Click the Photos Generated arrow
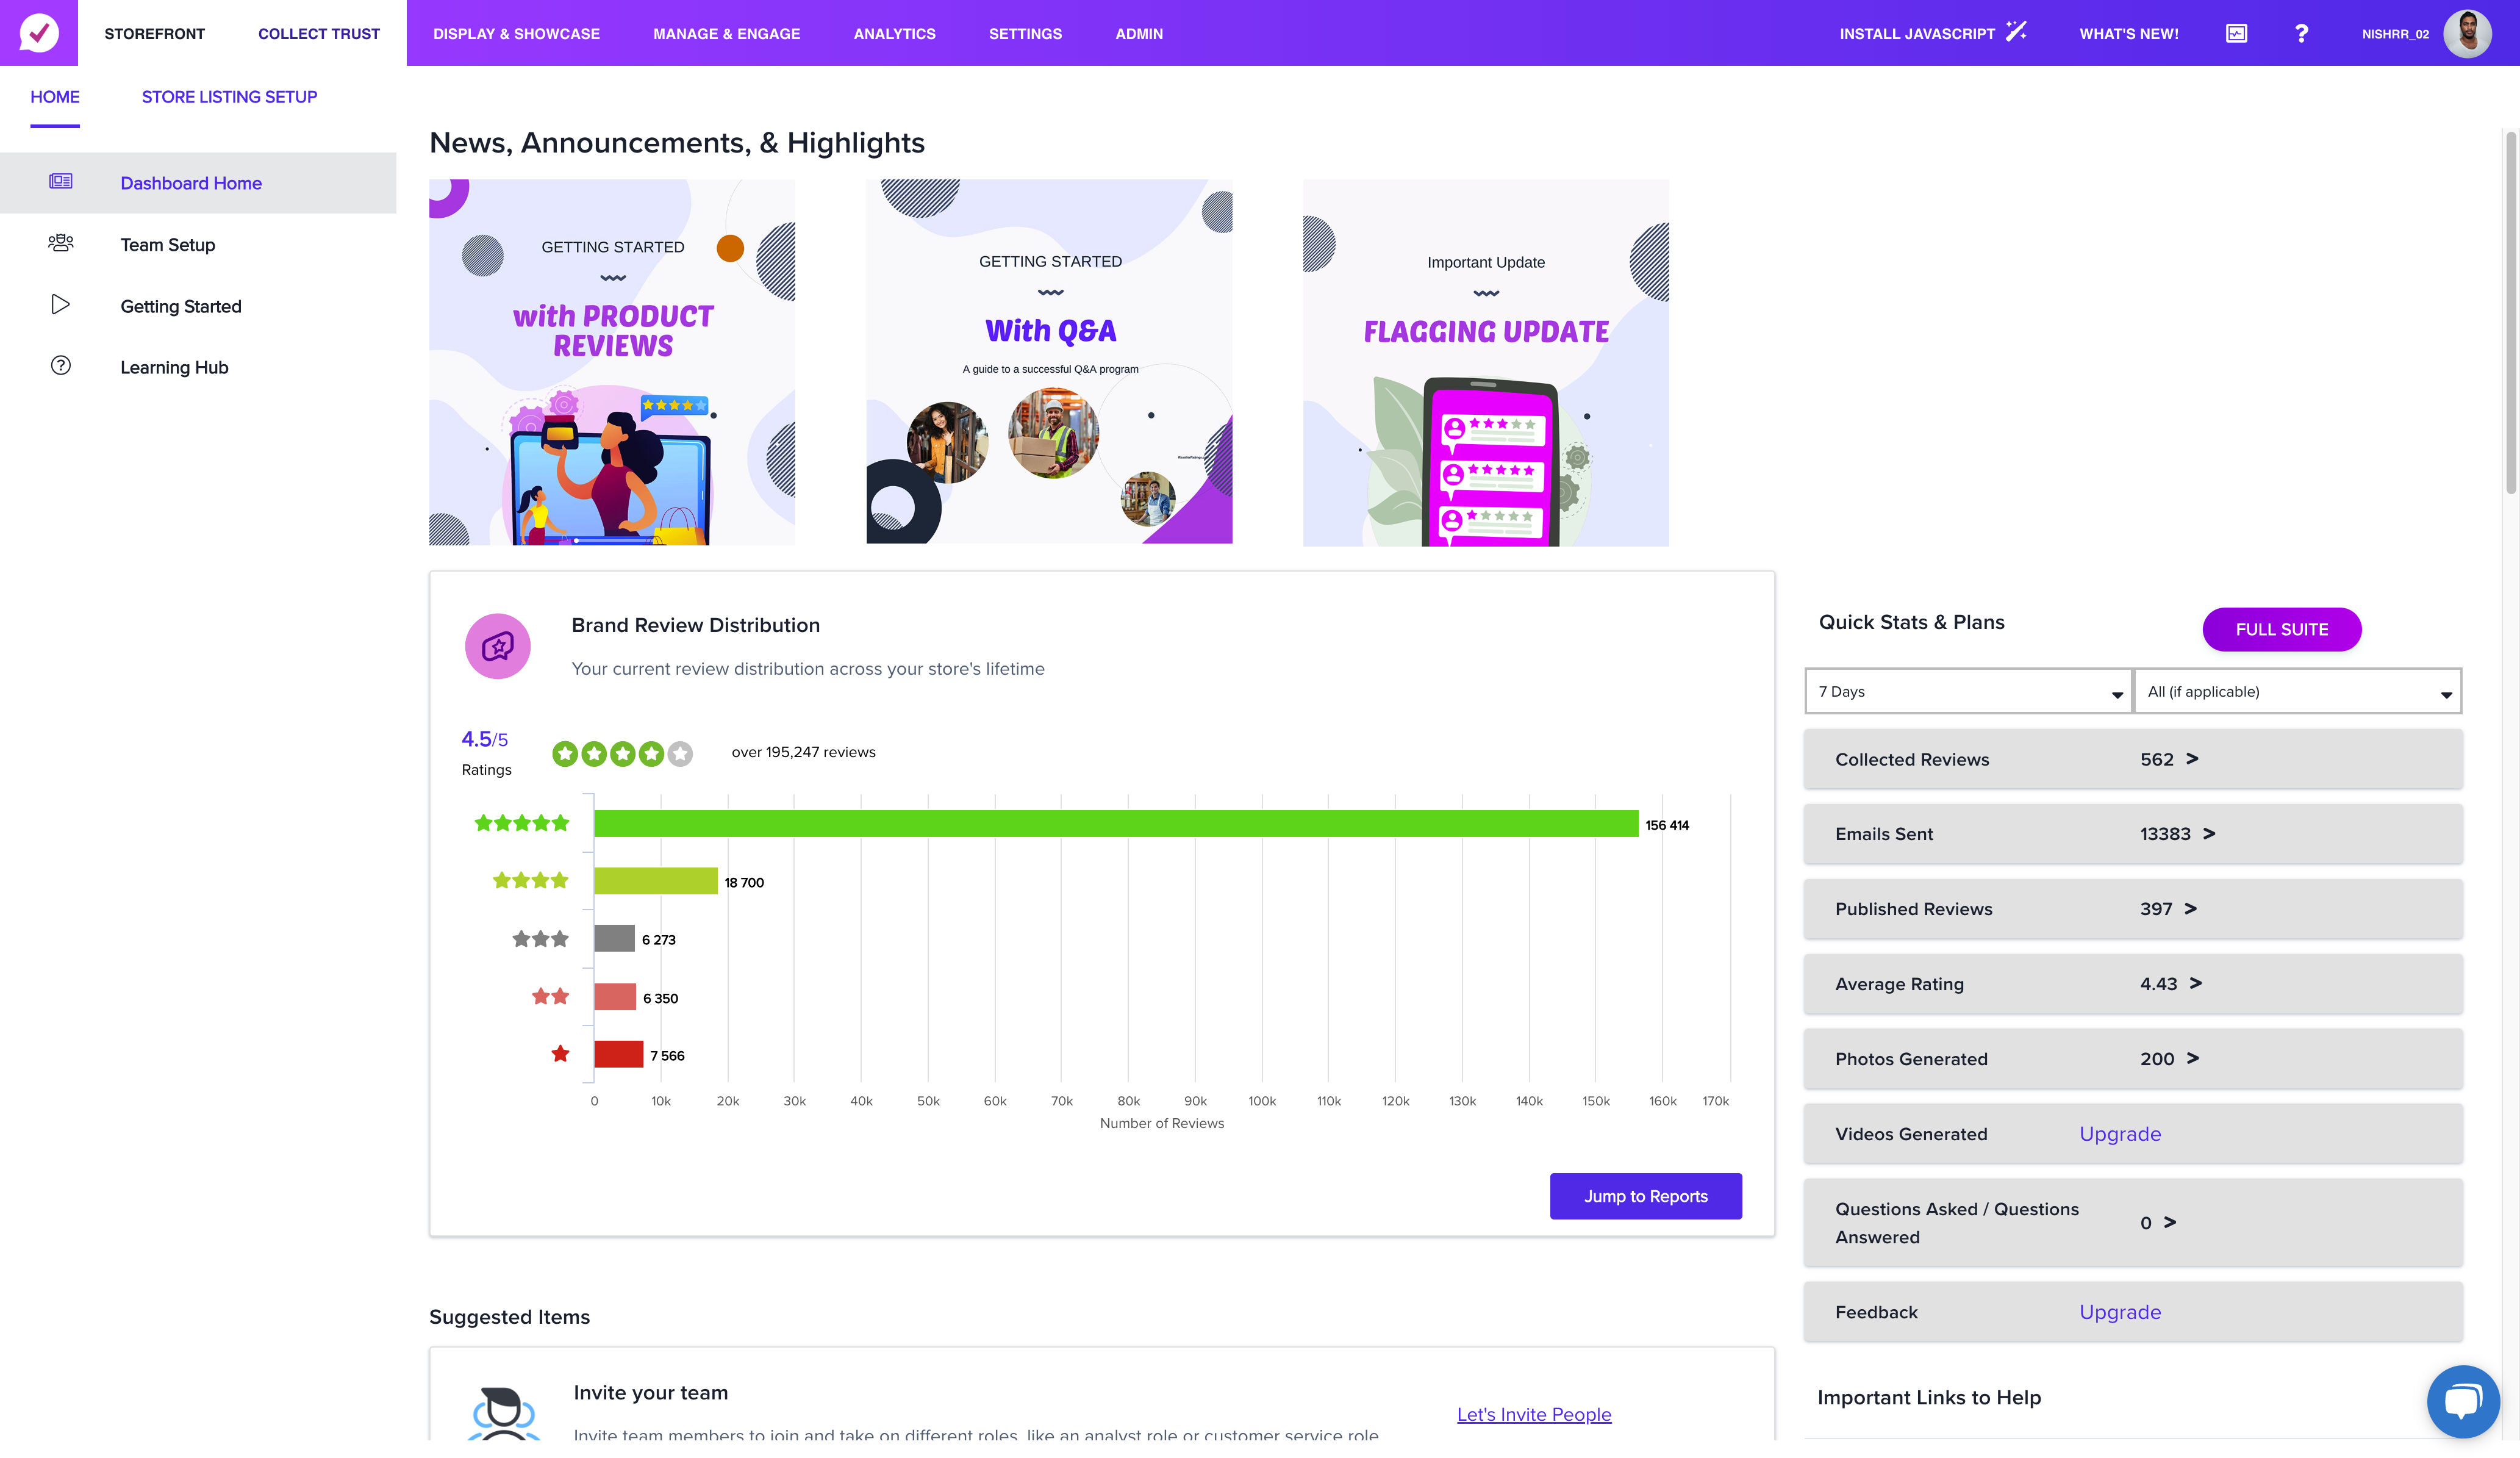The height and width of the screenshot is (1458, 2520). point(2192,1058)
